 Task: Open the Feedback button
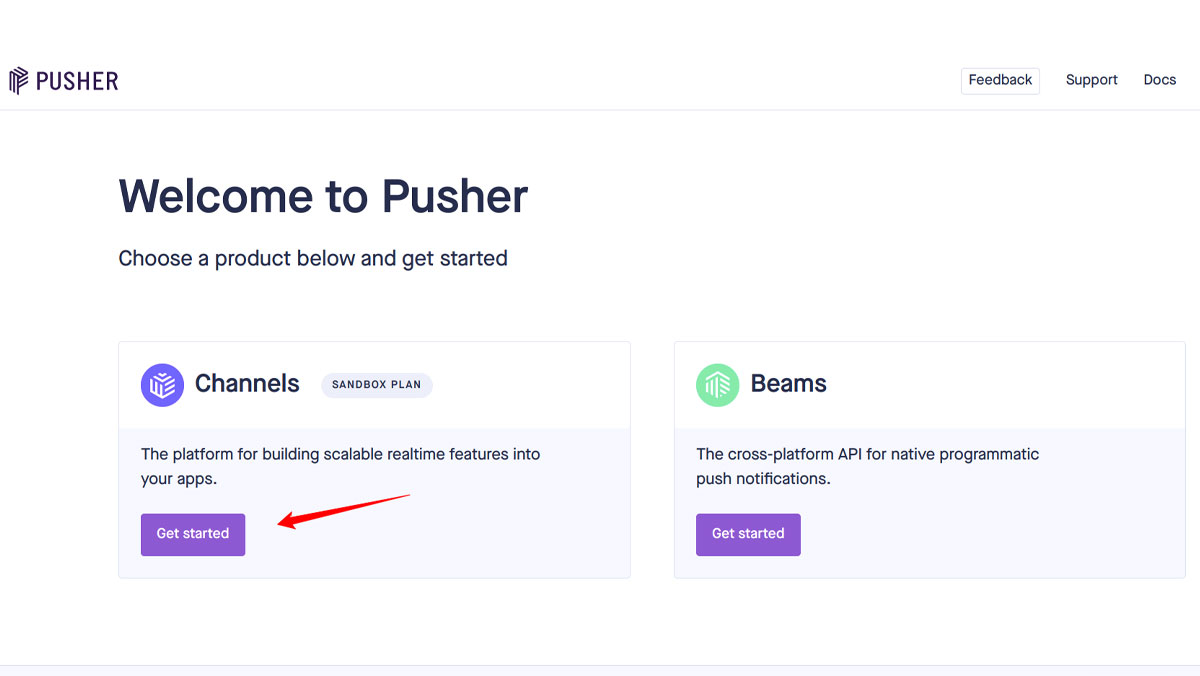(1000, 80)
